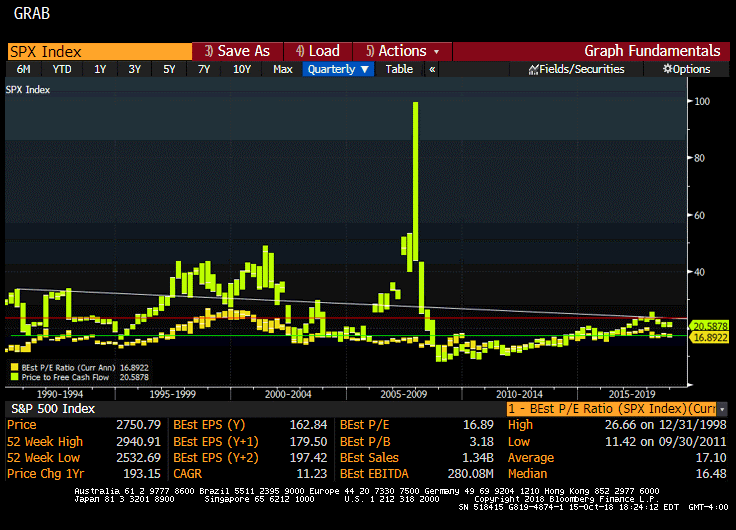Screen dimensions: 736x530
Task: Select the 6M time range tab
Action: (23, 69)
